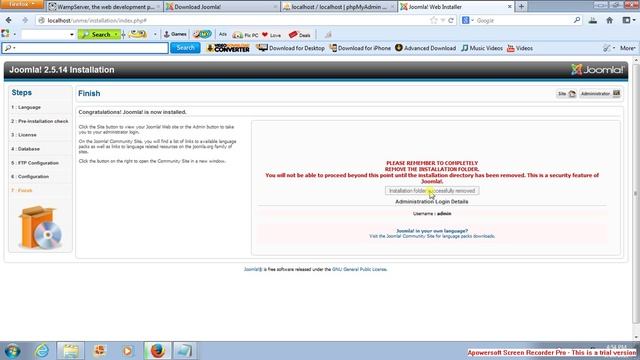This screenshot has height=360, width=640.
Task: Click the browser forward arrow
Action: (25, 20)
